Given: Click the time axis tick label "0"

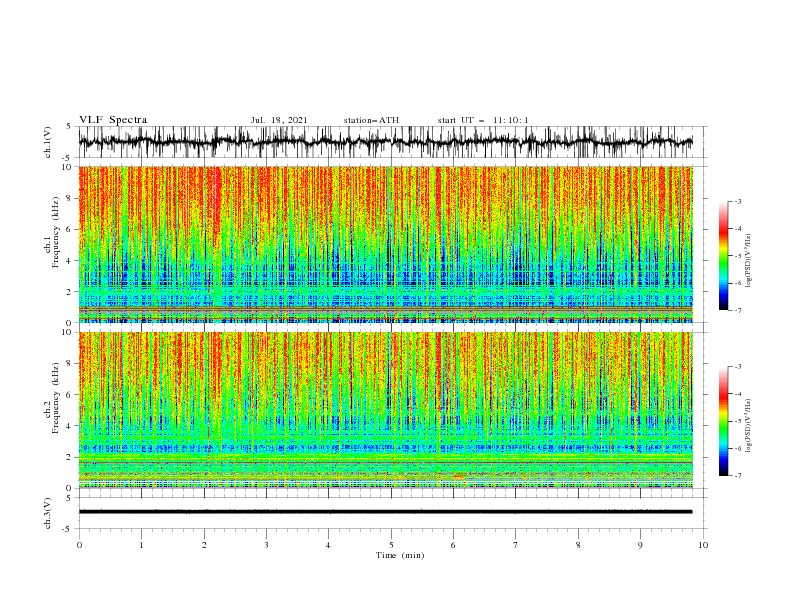Looking at the screenshot, I should (79, 545).
